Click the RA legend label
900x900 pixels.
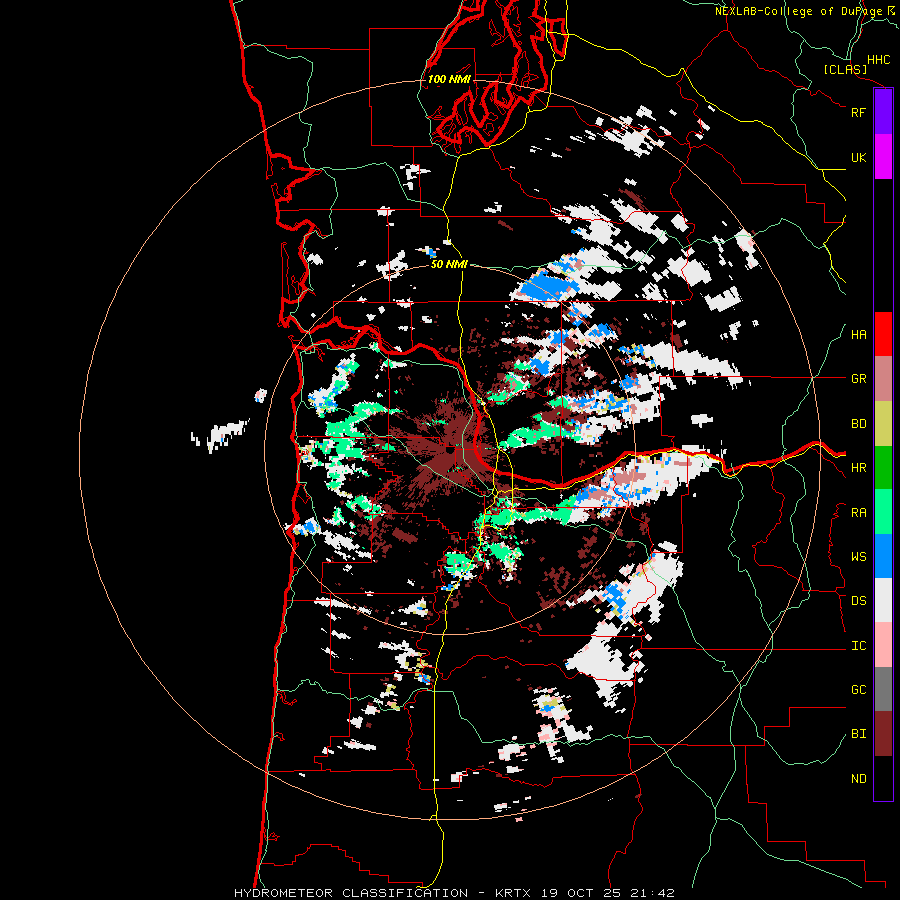point(859,513)
